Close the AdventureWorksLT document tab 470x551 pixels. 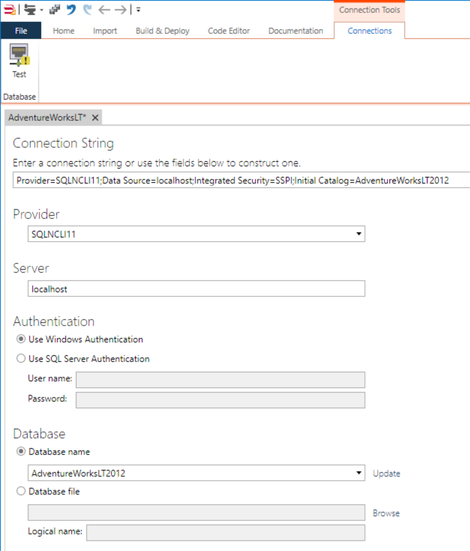[x=95, y=118]
